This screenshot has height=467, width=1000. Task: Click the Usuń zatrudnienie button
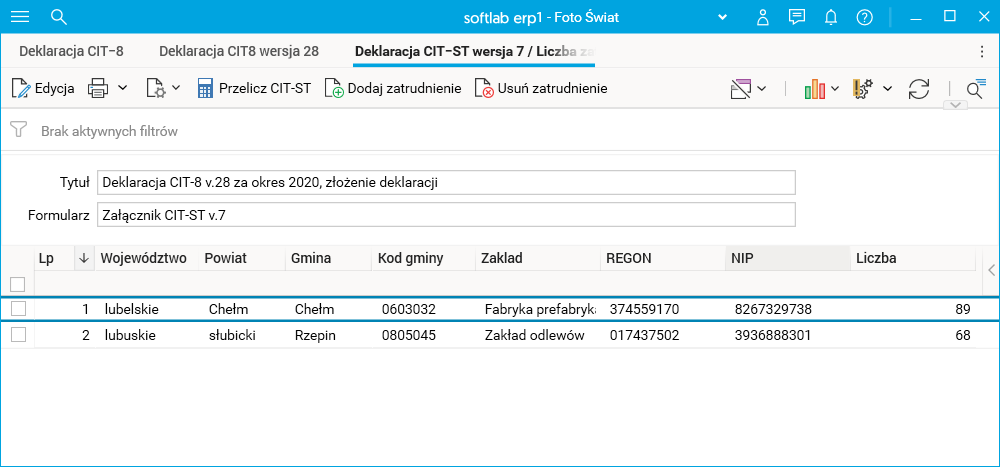pos(541,88)
